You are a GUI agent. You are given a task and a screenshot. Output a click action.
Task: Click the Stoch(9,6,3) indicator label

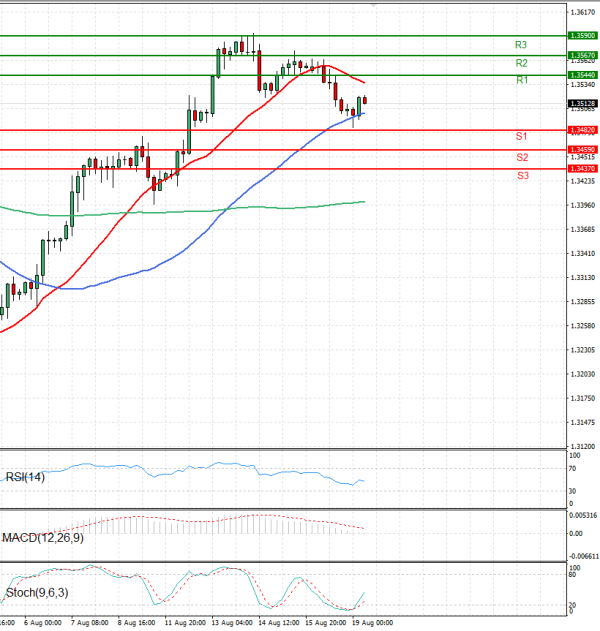(x=37, y=593)
